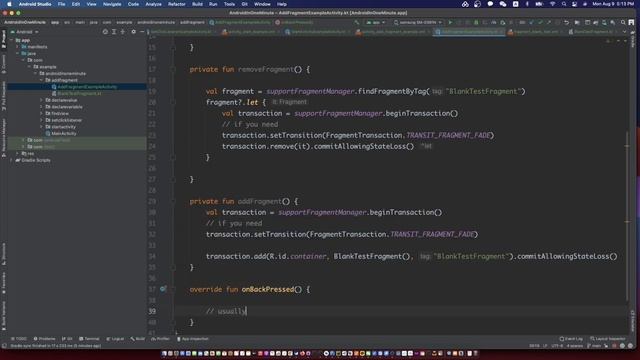Switch to the active AddFragmentExampleActivity tab
This screenshot has height=360, width=640.
coord(469,31)
